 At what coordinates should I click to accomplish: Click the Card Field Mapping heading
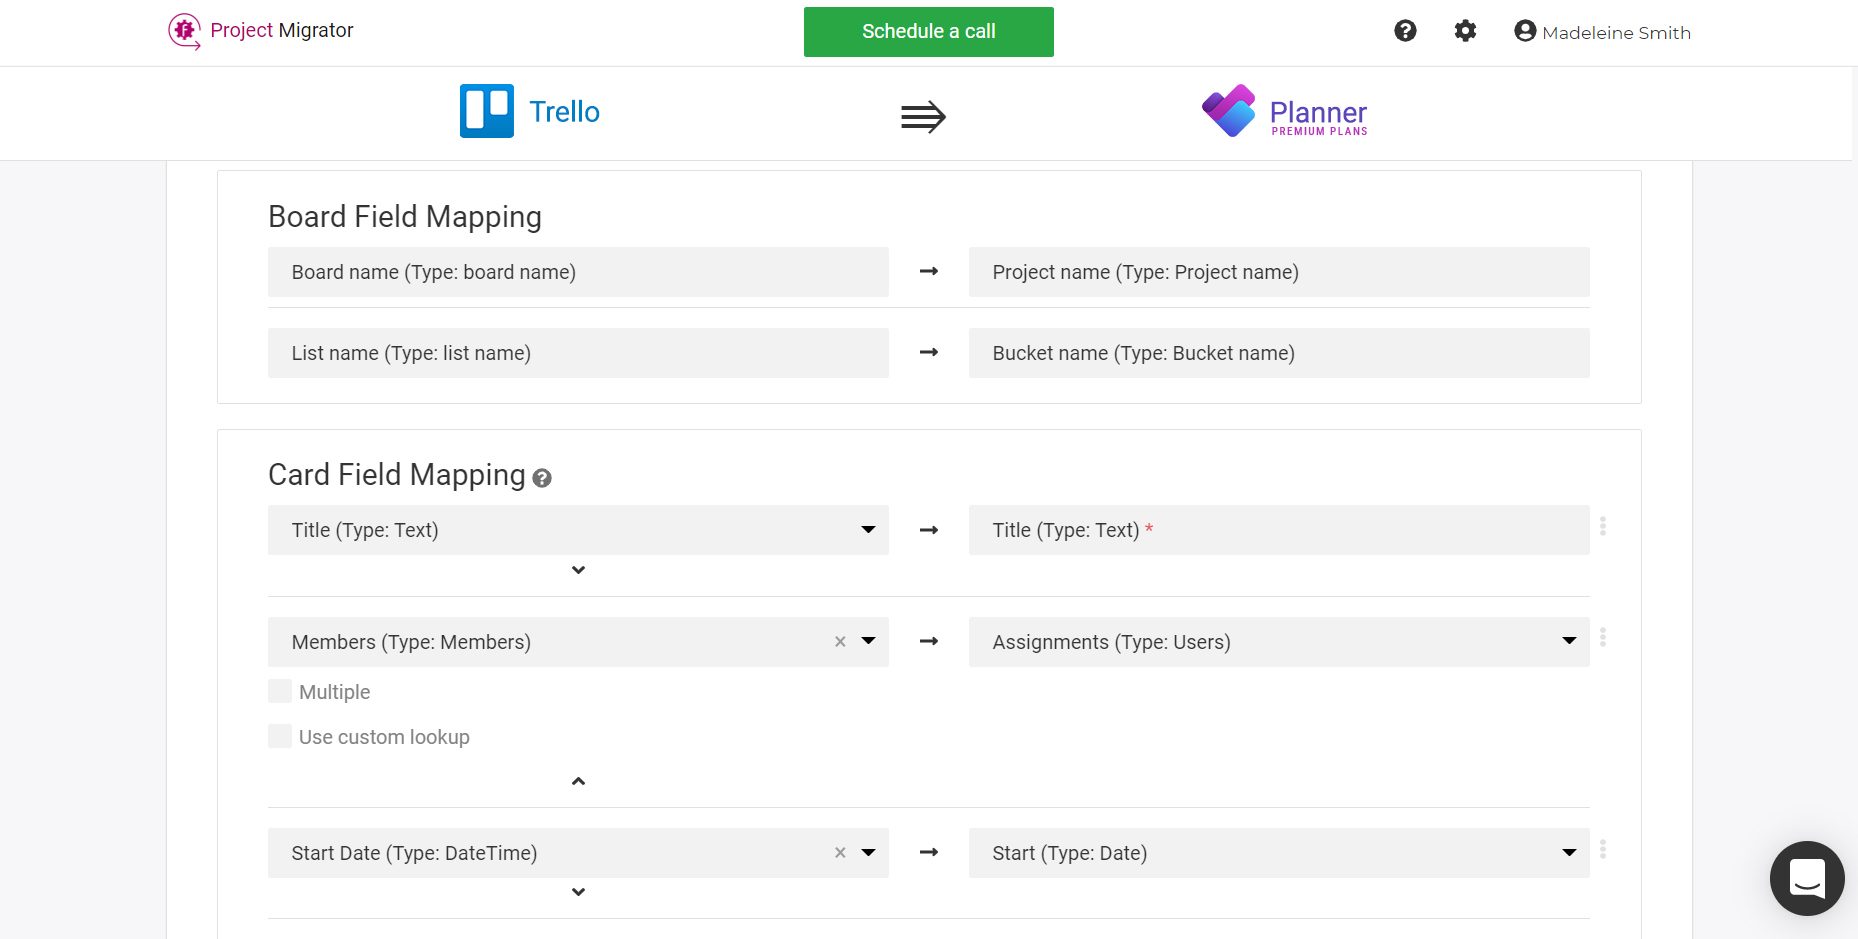pyautogui.click(x=397, y=475)
